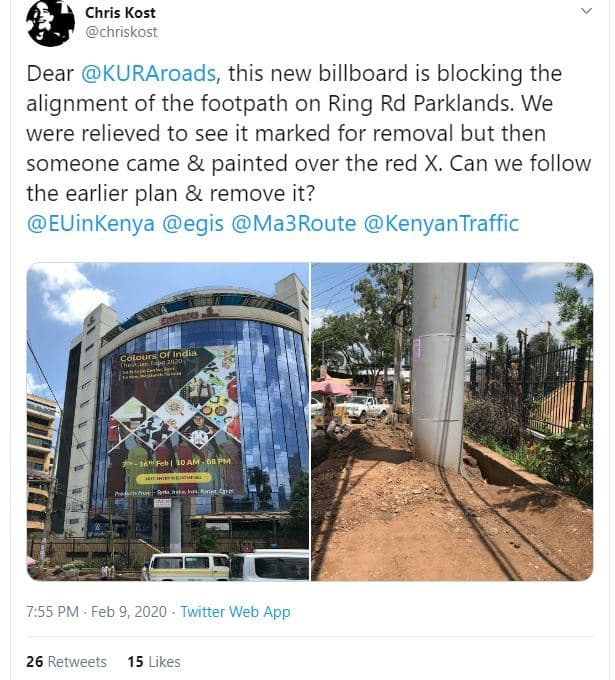
Task: View the footpath pole photo
Action: pos(452,422)
